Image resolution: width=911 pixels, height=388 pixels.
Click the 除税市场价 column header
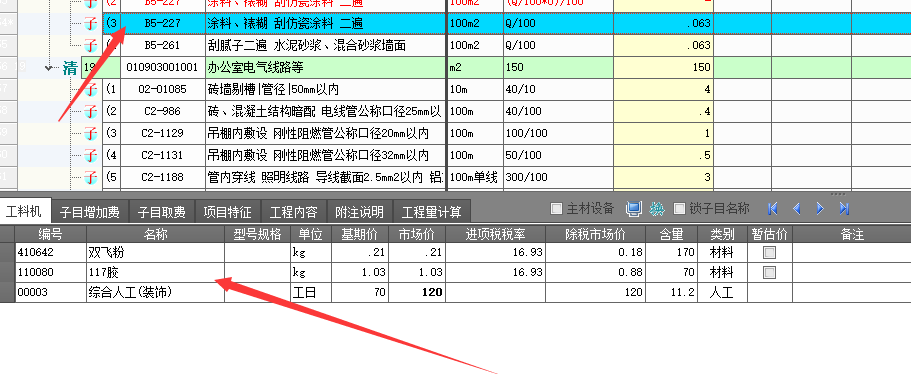(596, 234)
